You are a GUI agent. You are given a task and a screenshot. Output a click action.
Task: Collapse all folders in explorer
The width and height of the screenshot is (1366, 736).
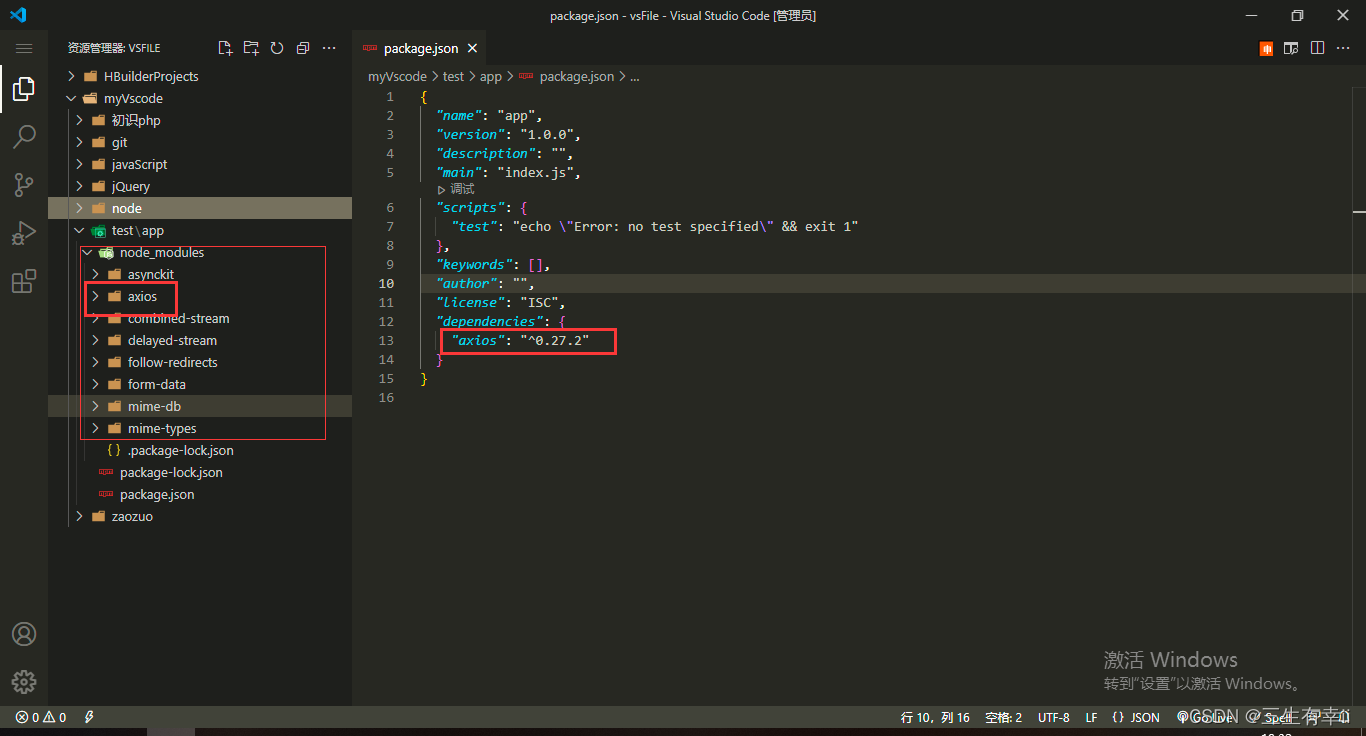(303, 48)
